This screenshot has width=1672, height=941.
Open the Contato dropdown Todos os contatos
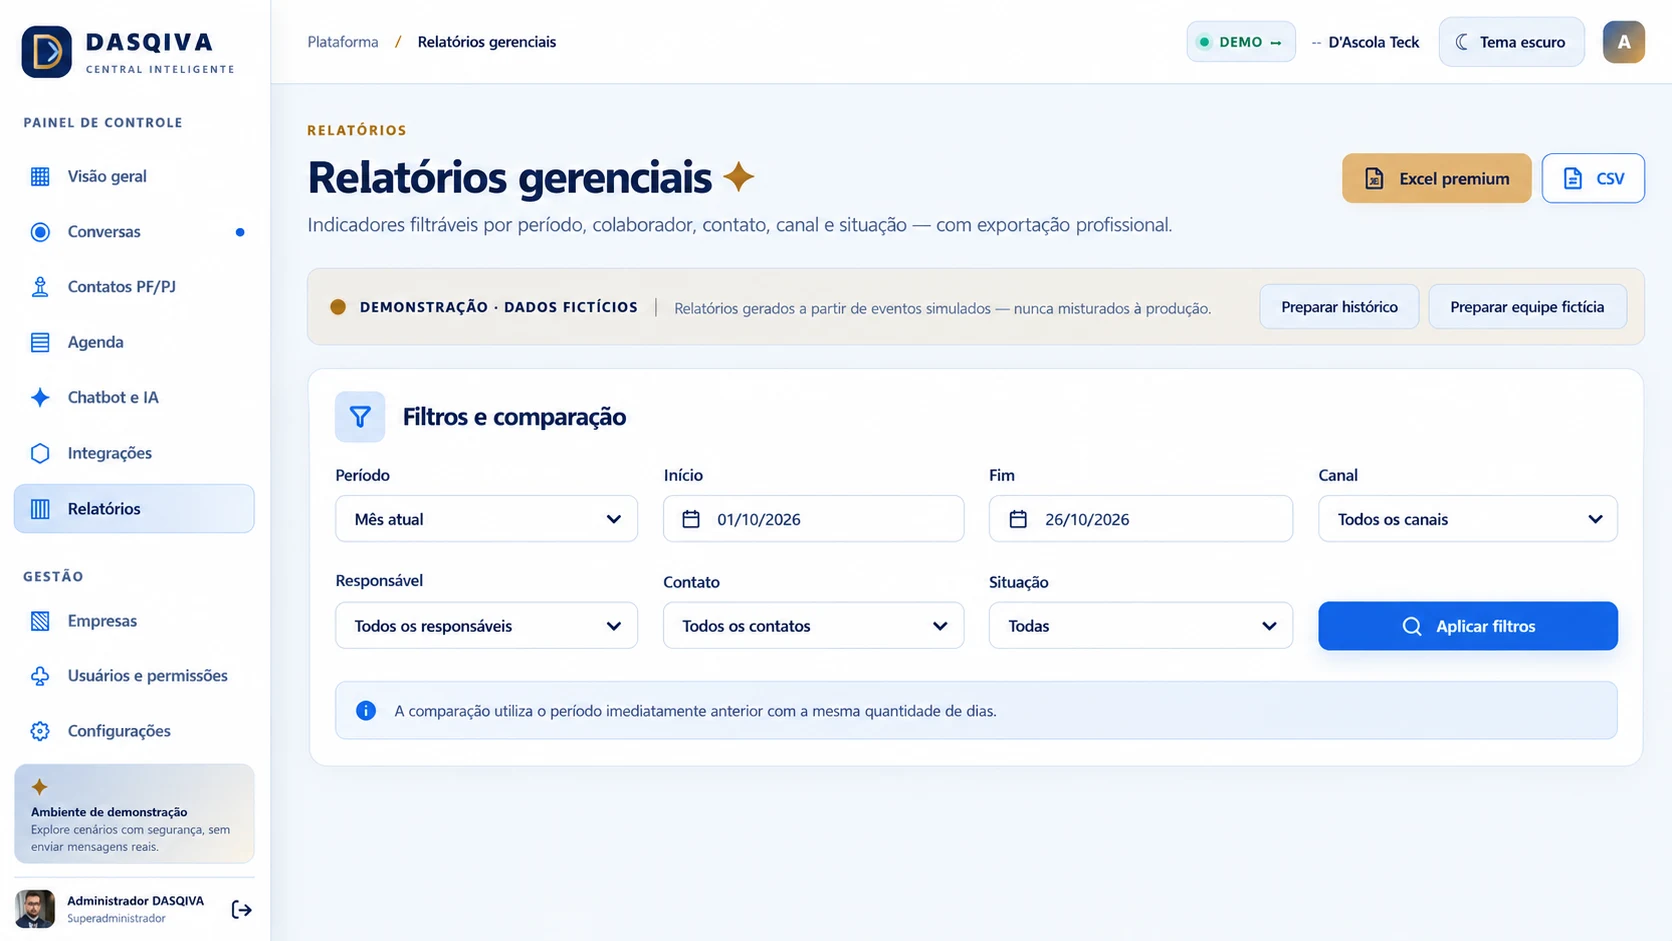(x=814, y=626)
